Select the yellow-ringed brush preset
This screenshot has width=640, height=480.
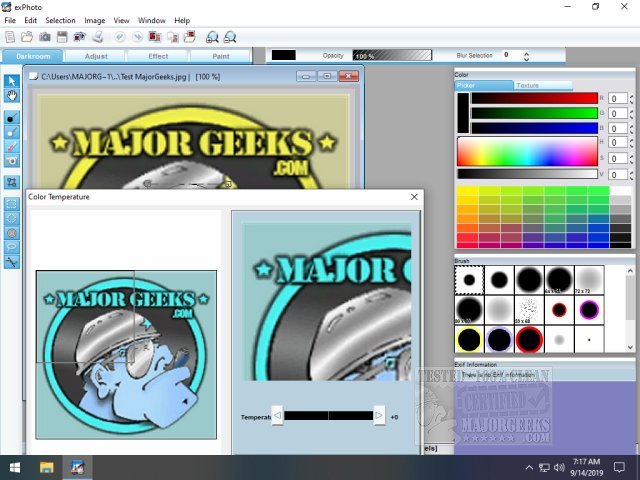[469, 339]
